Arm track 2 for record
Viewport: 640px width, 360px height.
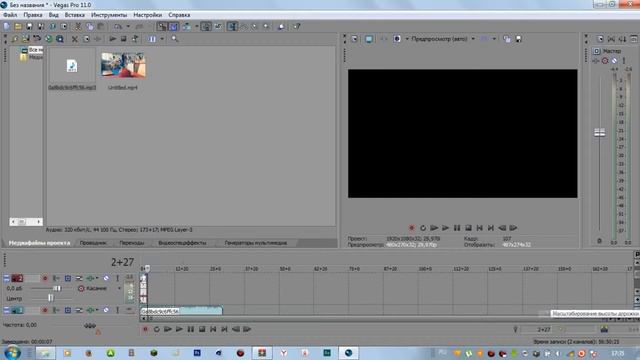tap(45, 278)
